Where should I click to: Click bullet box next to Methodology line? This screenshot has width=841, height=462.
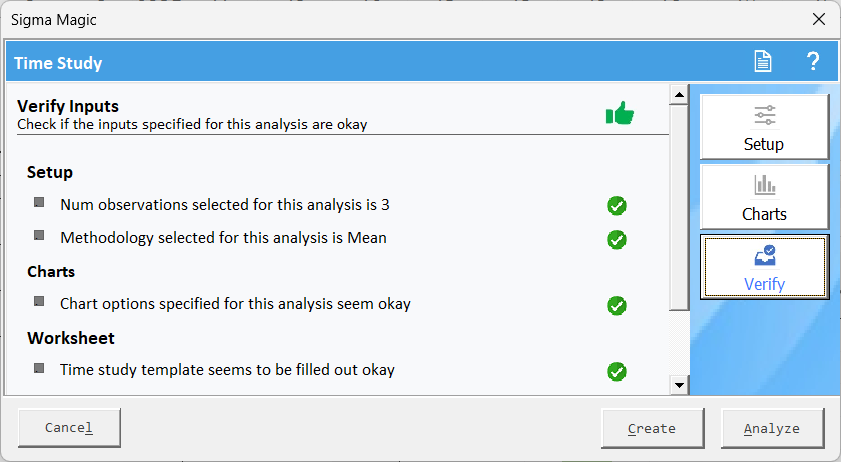39,235
